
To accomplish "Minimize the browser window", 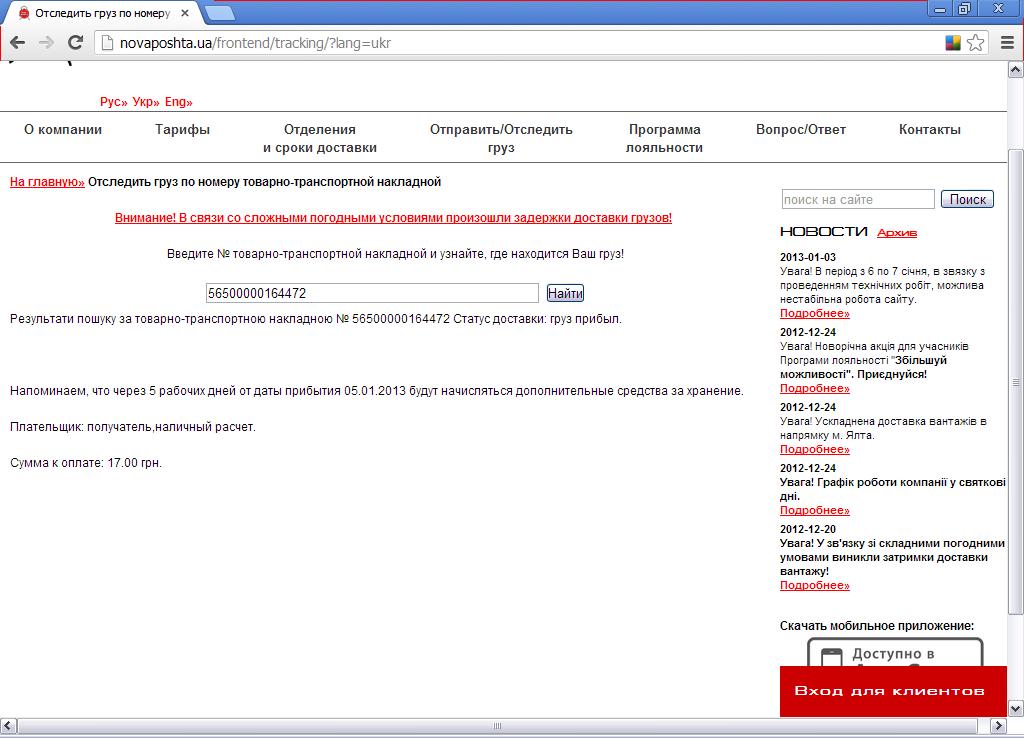I will point(940,9).
